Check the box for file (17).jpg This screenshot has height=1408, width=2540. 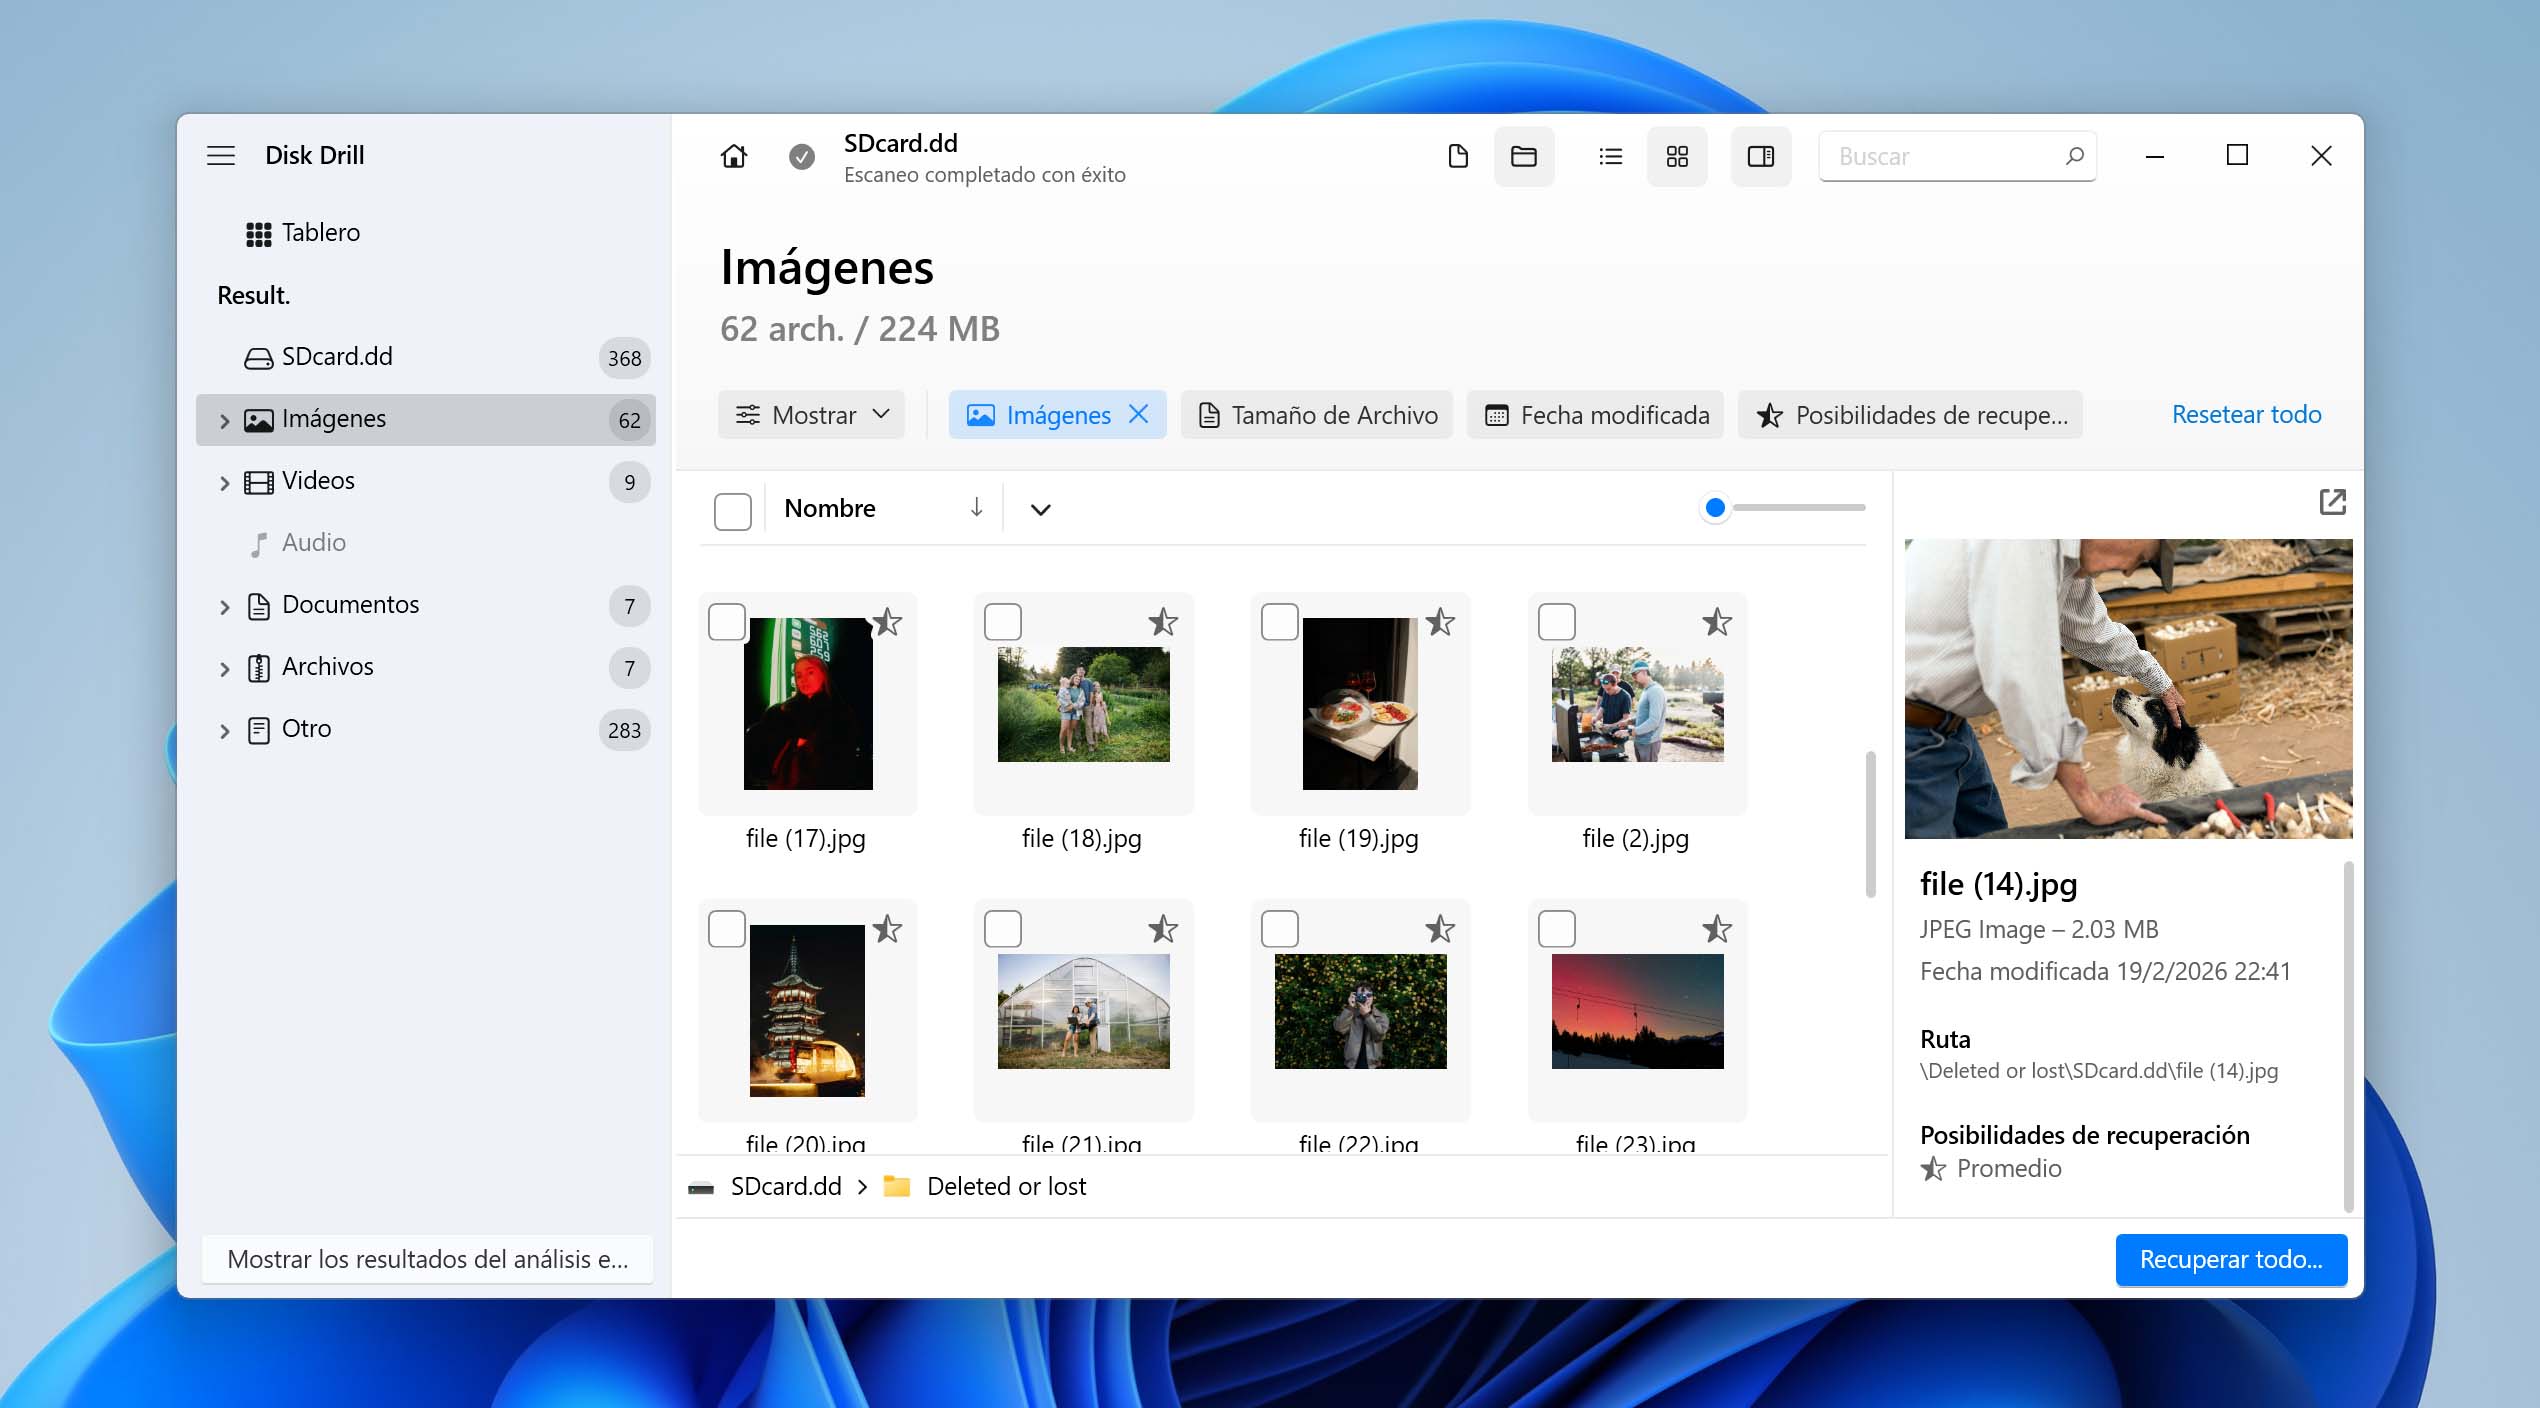[x=727, y=622]
